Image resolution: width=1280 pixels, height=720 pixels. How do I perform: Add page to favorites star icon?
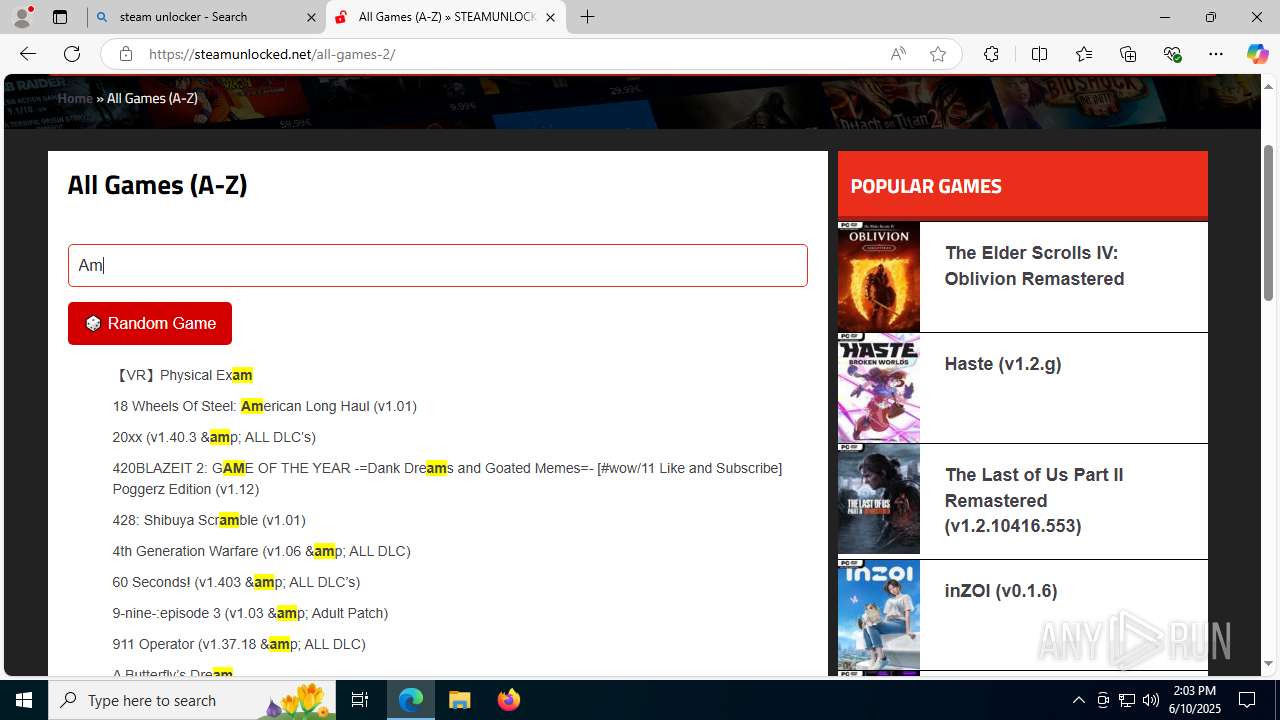937,54
